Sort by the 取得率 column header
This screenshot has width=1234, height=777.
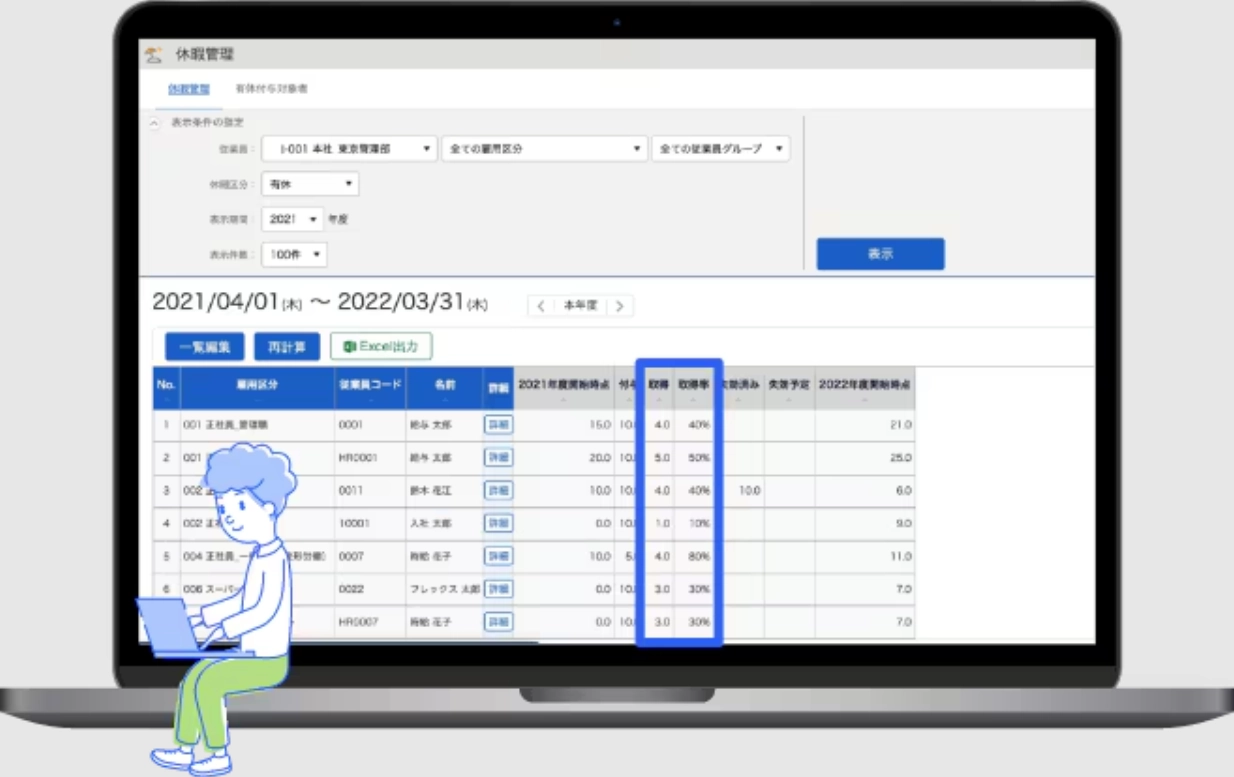point(694,388)
